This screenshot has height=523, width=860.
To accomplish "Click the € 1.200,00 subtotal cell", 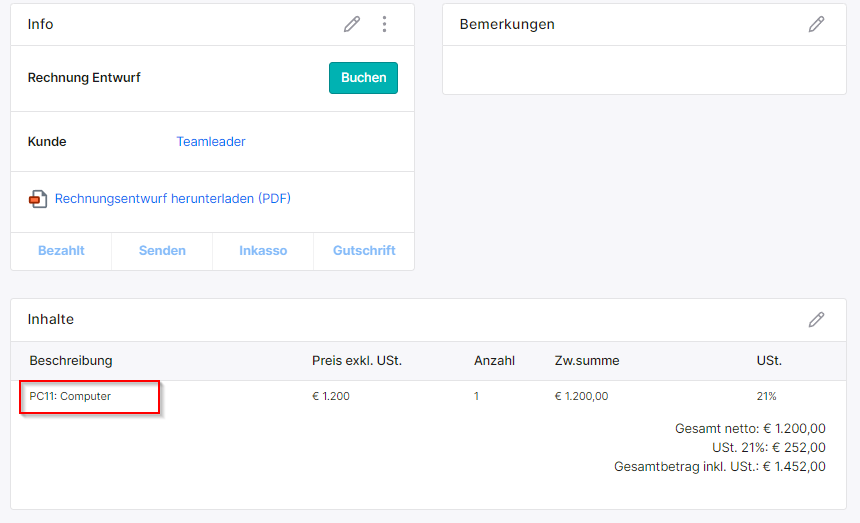I will [581, 396].
